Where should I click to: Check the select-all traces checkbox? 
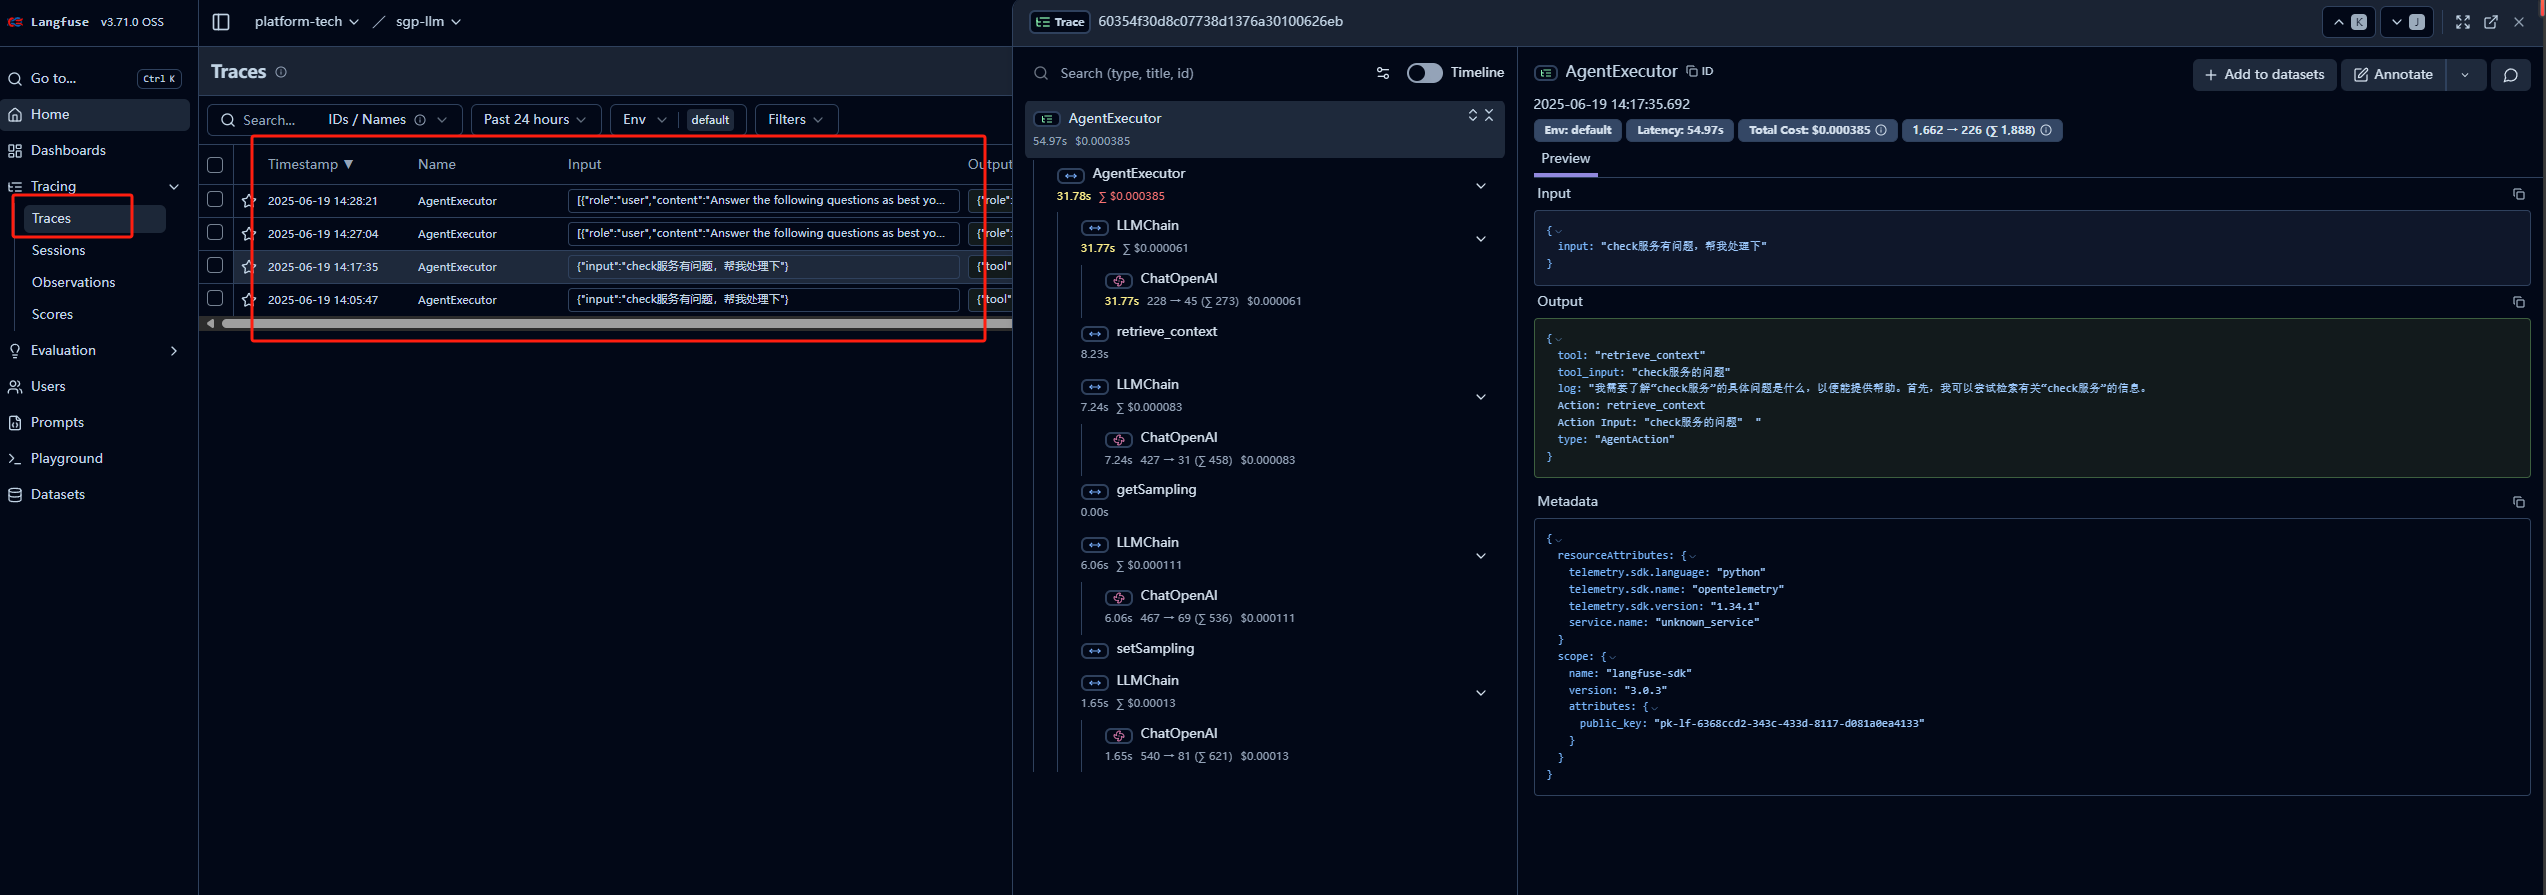(x=215, y=165)
